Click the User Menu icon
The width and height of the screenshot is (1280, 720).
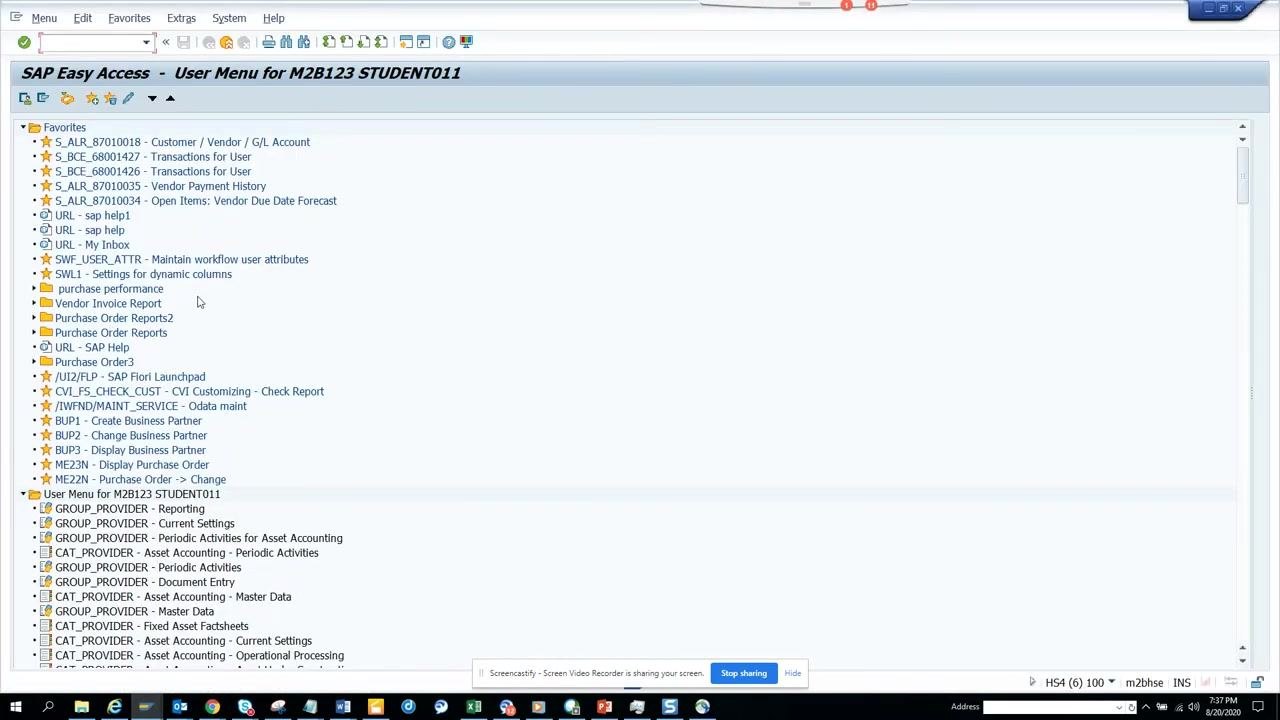coord(25,98)
